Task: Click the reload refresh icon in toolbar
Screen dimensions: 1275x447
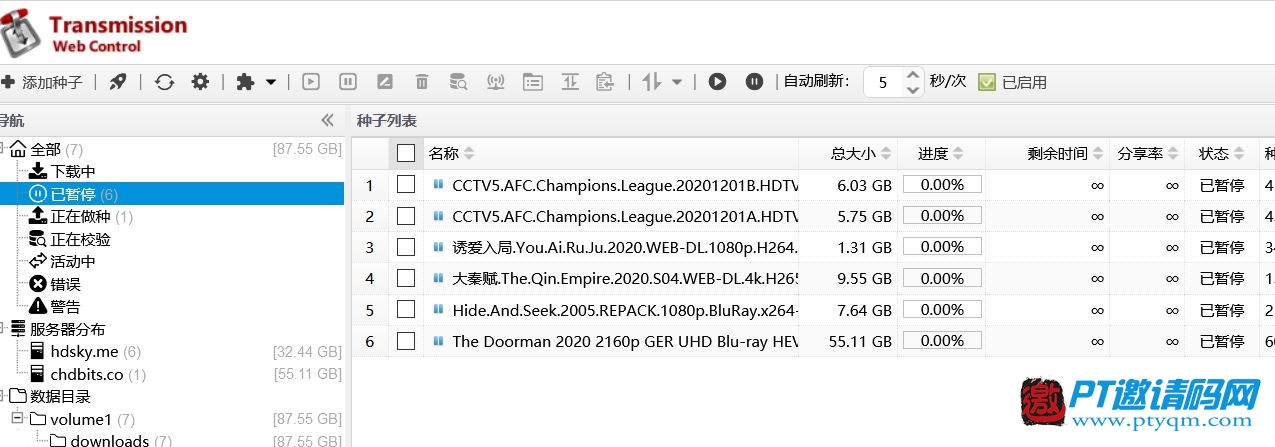Action: pos(164,82)
